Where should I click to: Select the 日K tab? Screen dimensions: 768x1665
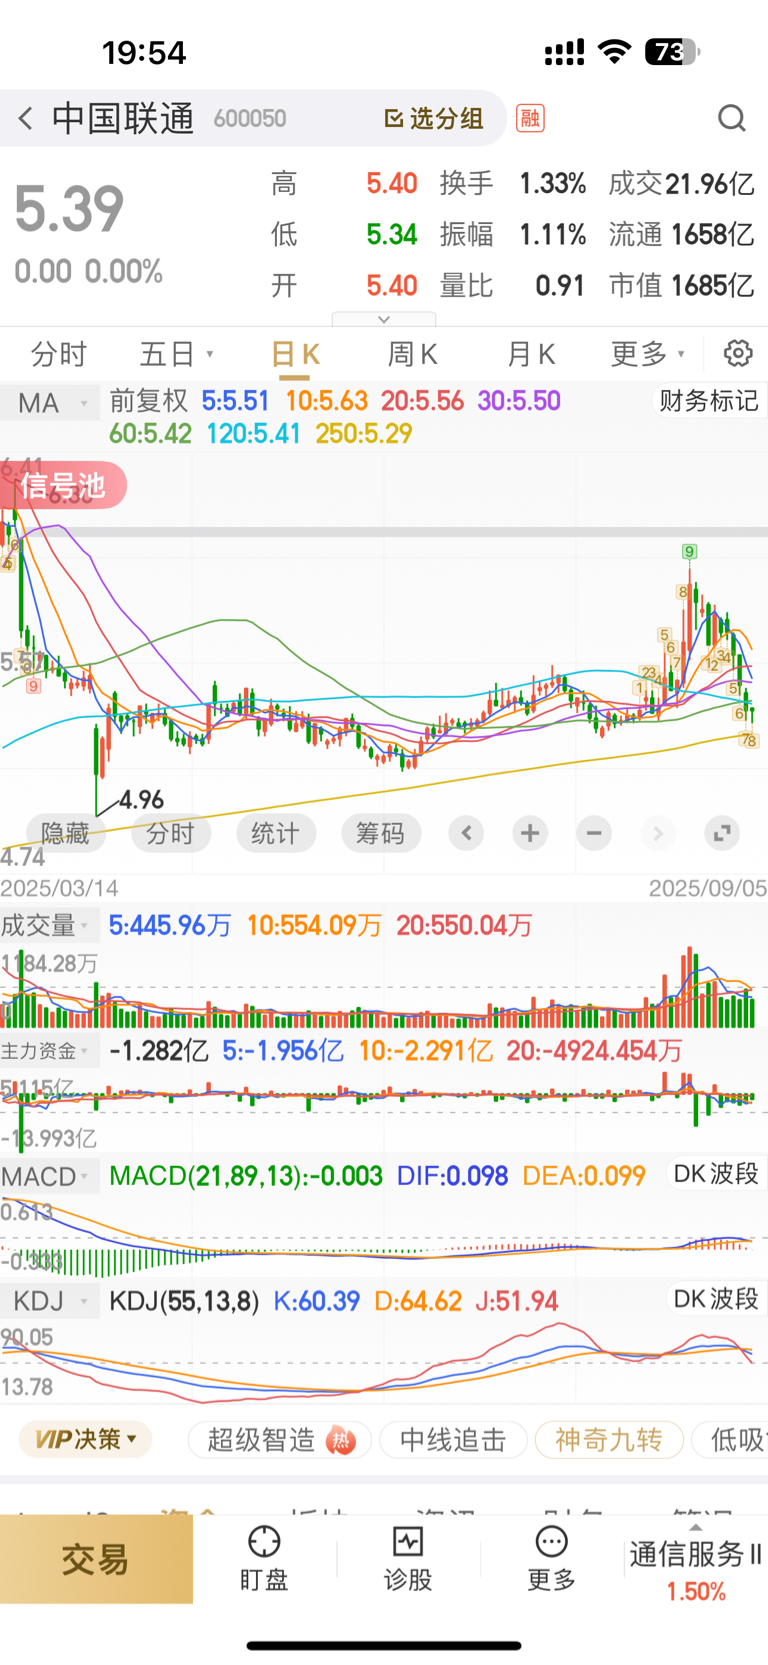click(x=295, y=354)
